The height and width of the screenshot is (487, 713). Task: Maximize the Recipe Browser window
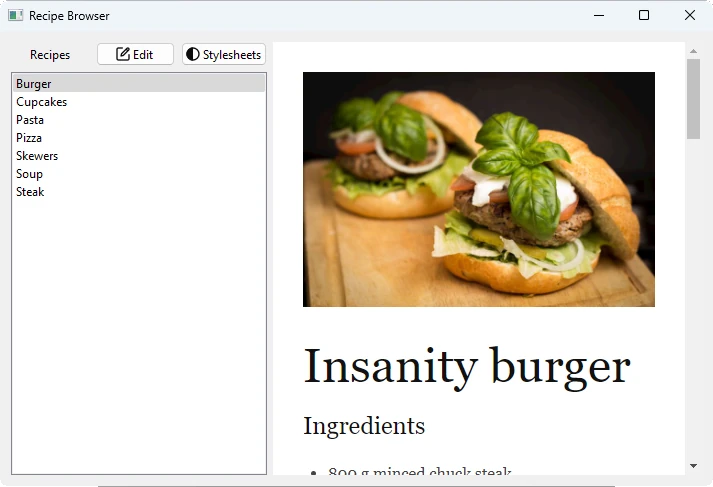644,15
